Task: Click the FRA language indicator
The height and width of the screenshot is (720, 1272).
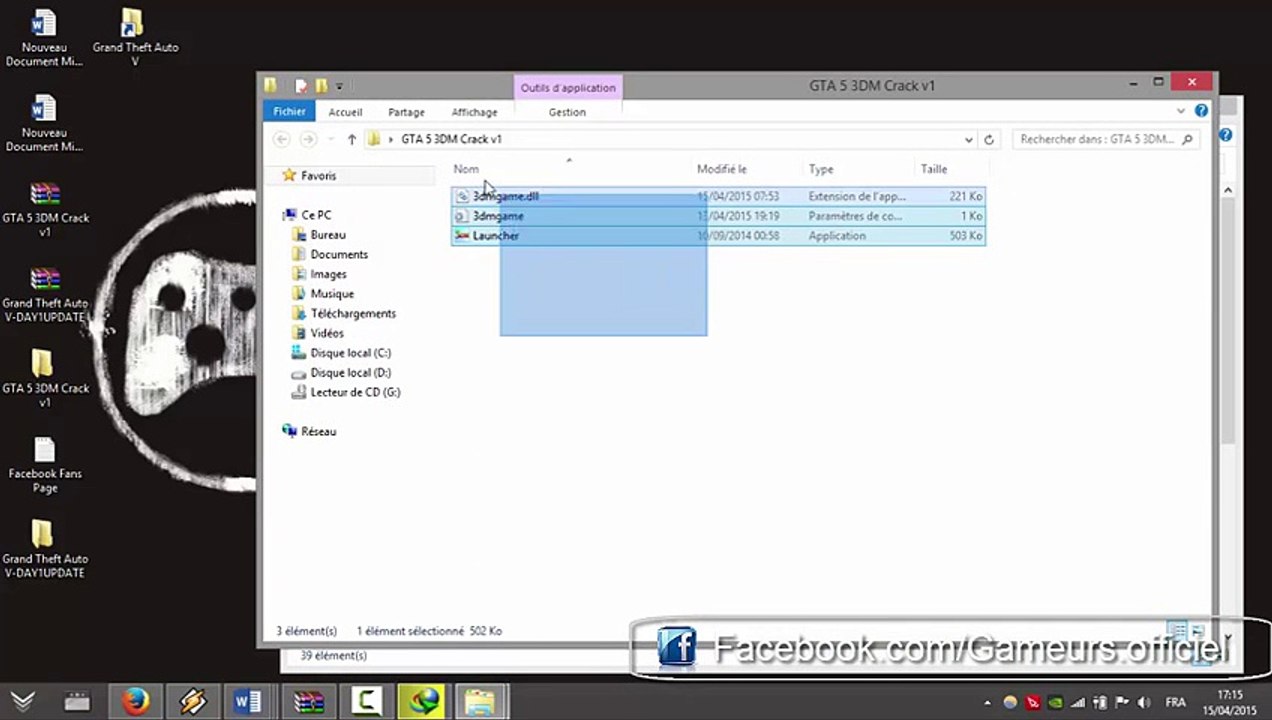Action: point(1176,703)
